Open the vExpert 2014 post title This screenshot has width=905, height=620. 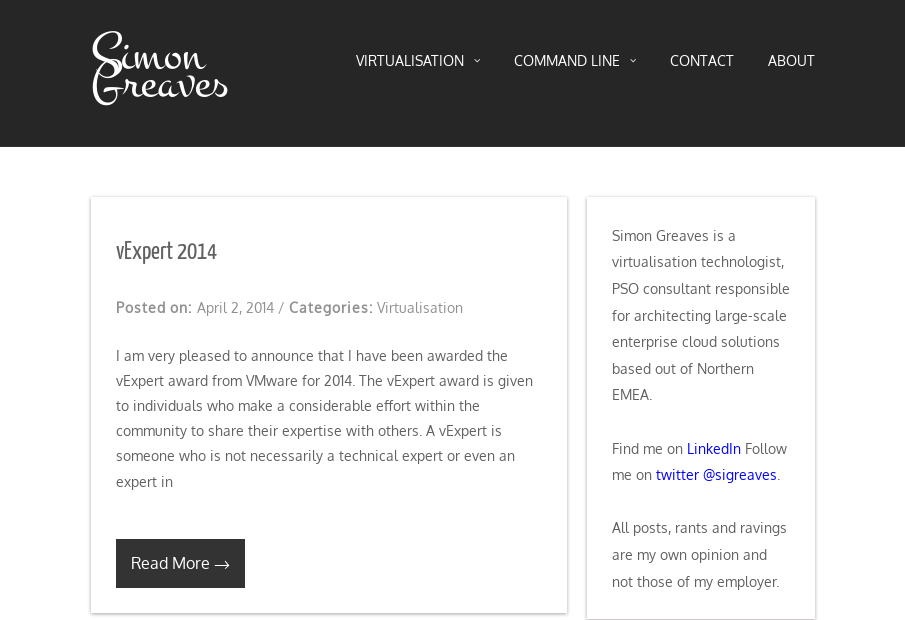tap(166, 252)
